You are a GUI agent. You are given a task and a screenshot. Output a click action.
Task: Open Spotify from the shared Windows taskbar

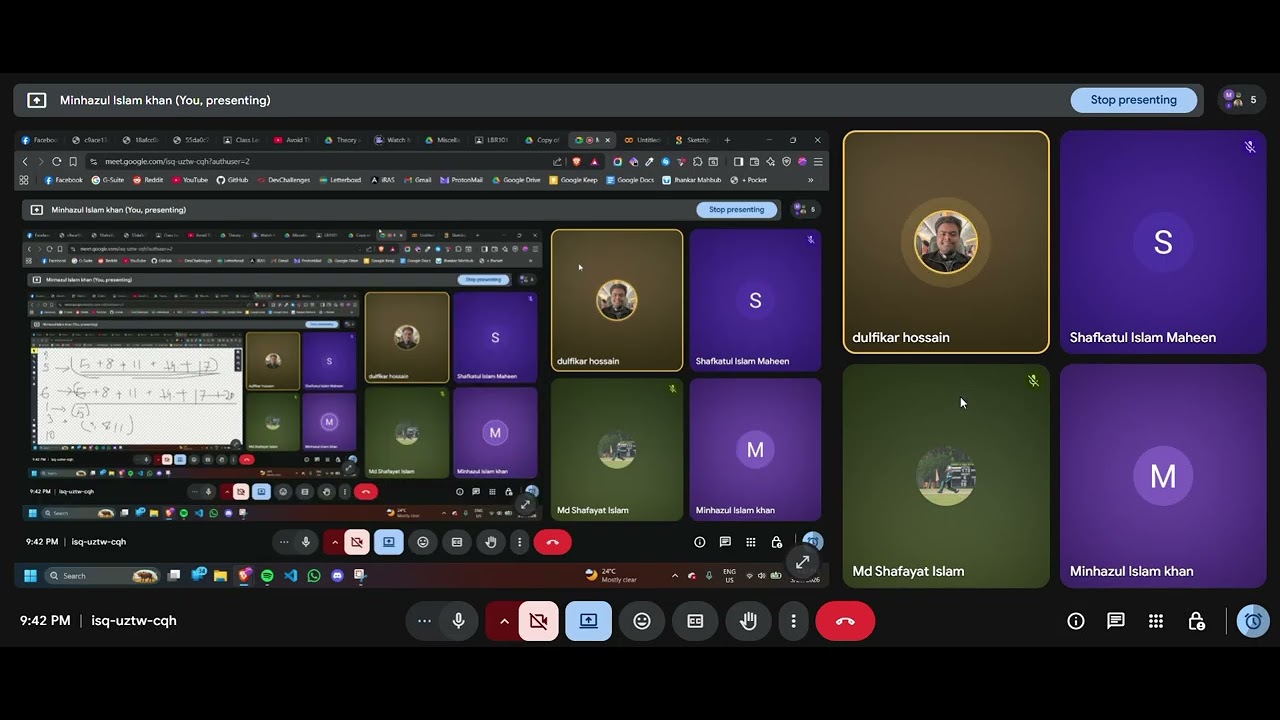267,576
